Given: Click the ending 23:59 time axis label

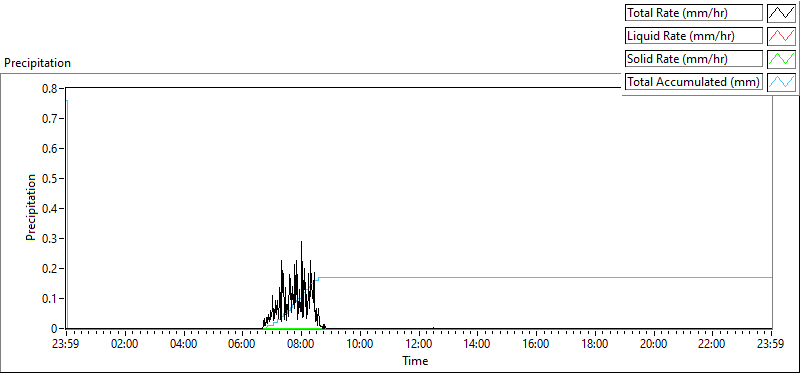Looking at the screenshot, I should click(772, 343).
